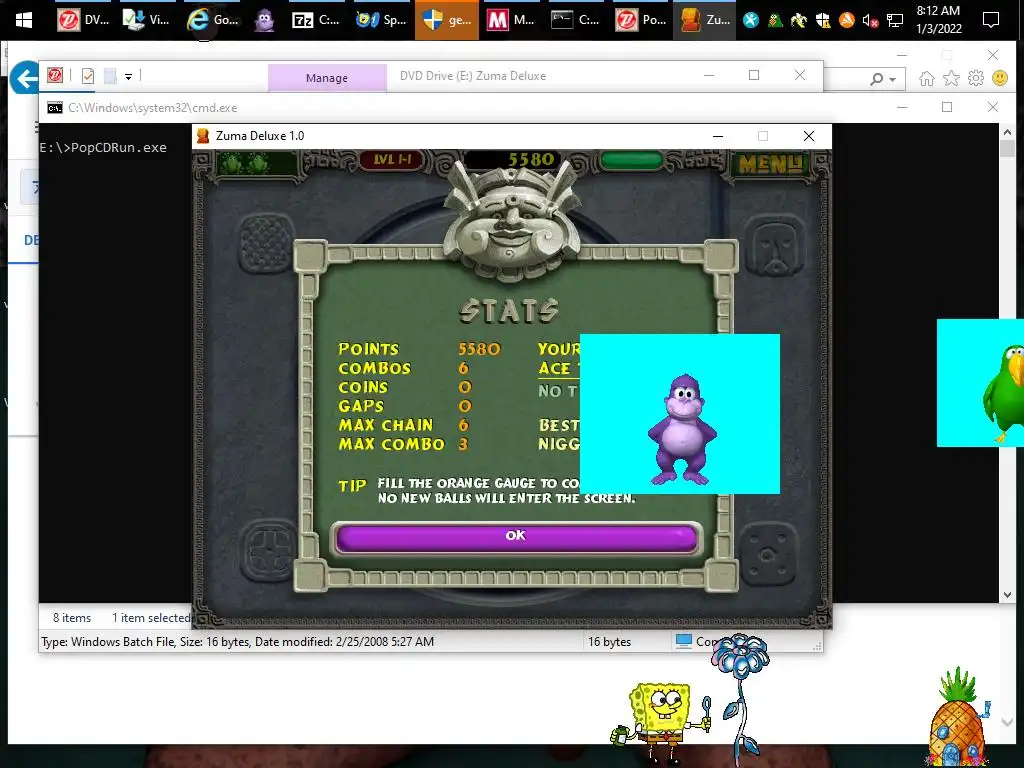
Task: Click the IE search magnifier icon
Action: coord(876,79)
